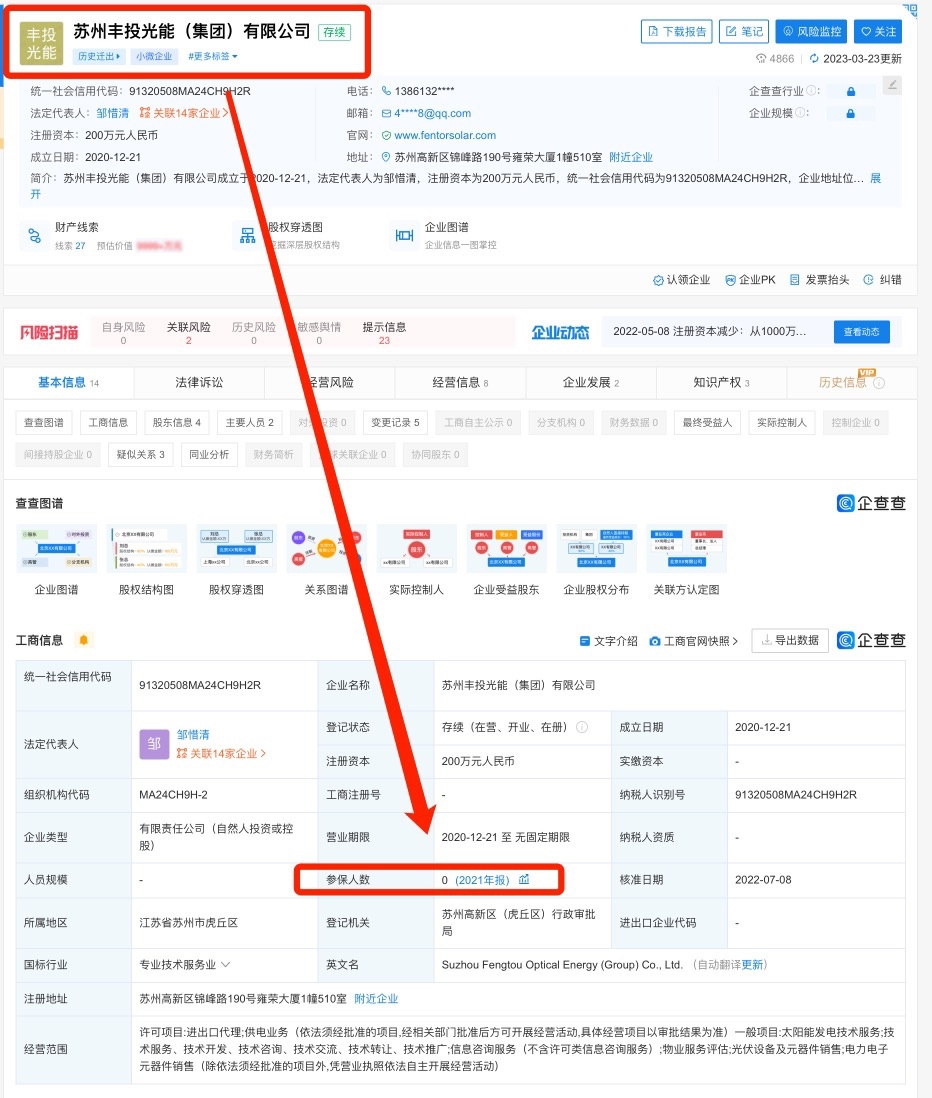This screenshot has height=1098, width=932.
Task: Switch to the 企业发展 tab
Action: click(x=591, y=382)
